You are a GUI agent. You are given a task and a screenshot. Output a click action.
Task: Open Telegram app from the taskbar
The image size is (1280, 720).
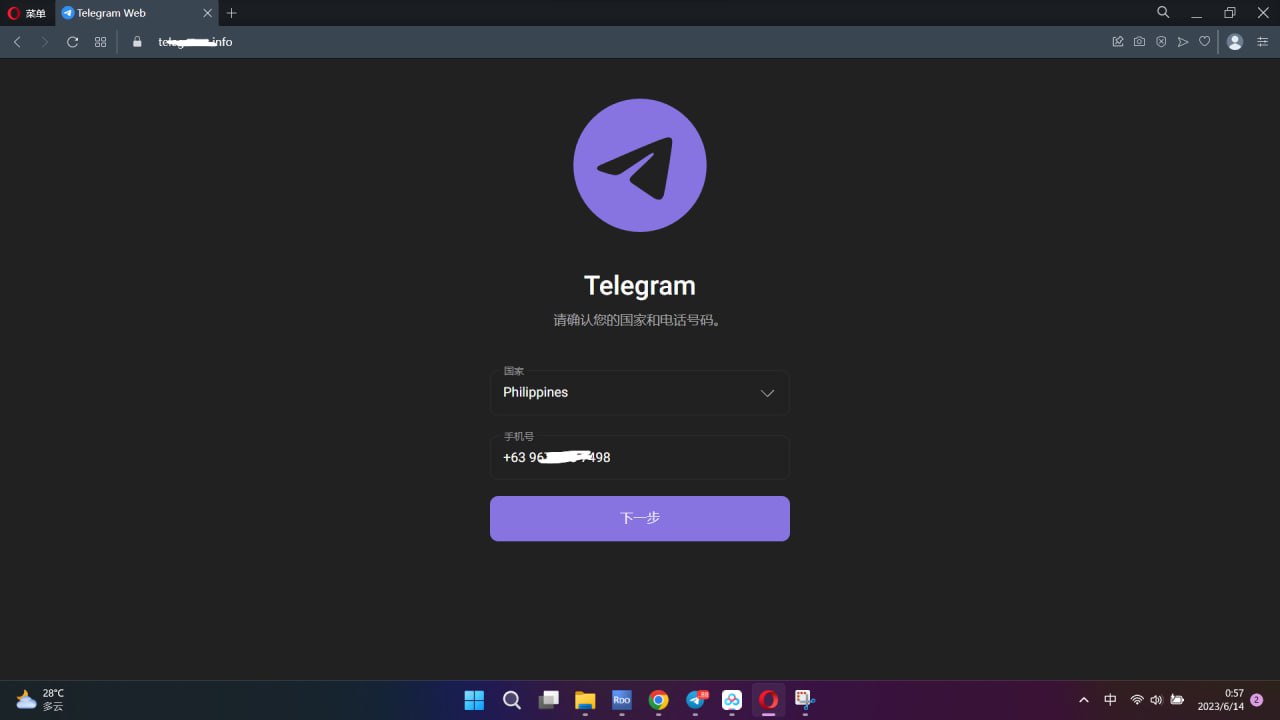click(696, 700)
